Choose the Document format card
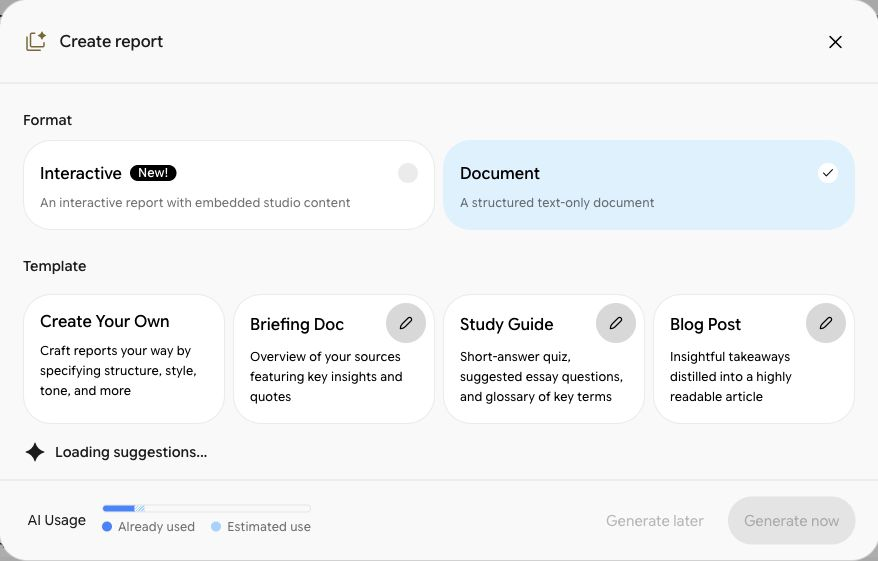This screenshot has width=878, height=561. (648, 185)
